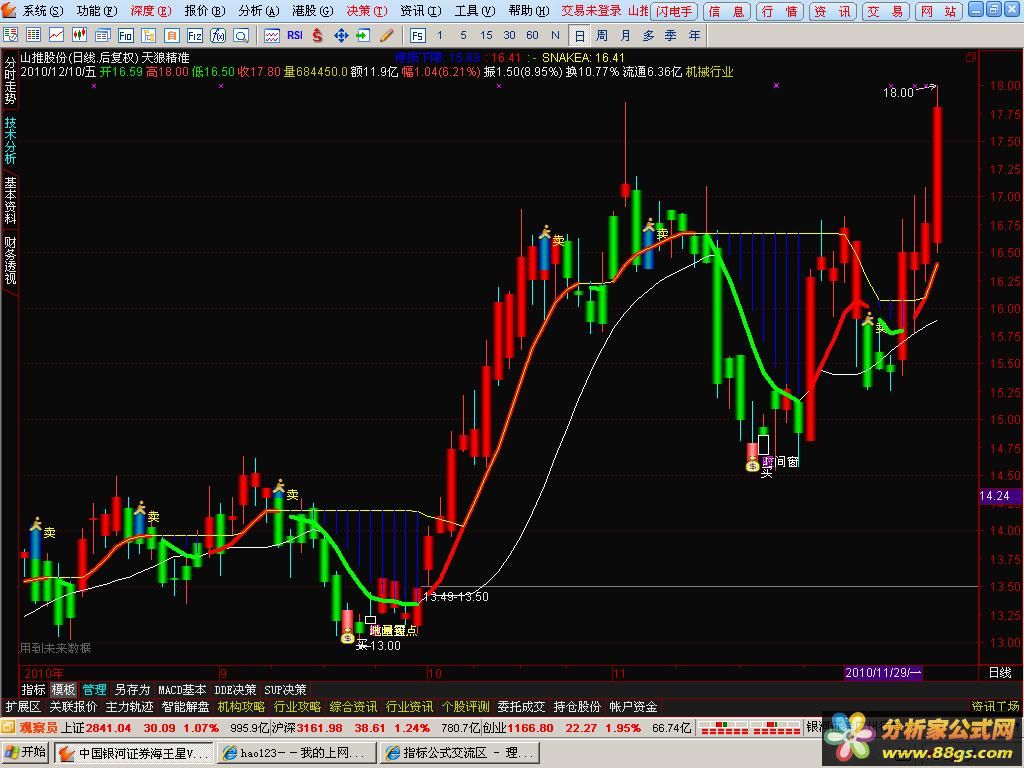Switch to hao123 browser taskbar window
Image resolution: width=1024 pixels, height=768 pixels.
296,753
